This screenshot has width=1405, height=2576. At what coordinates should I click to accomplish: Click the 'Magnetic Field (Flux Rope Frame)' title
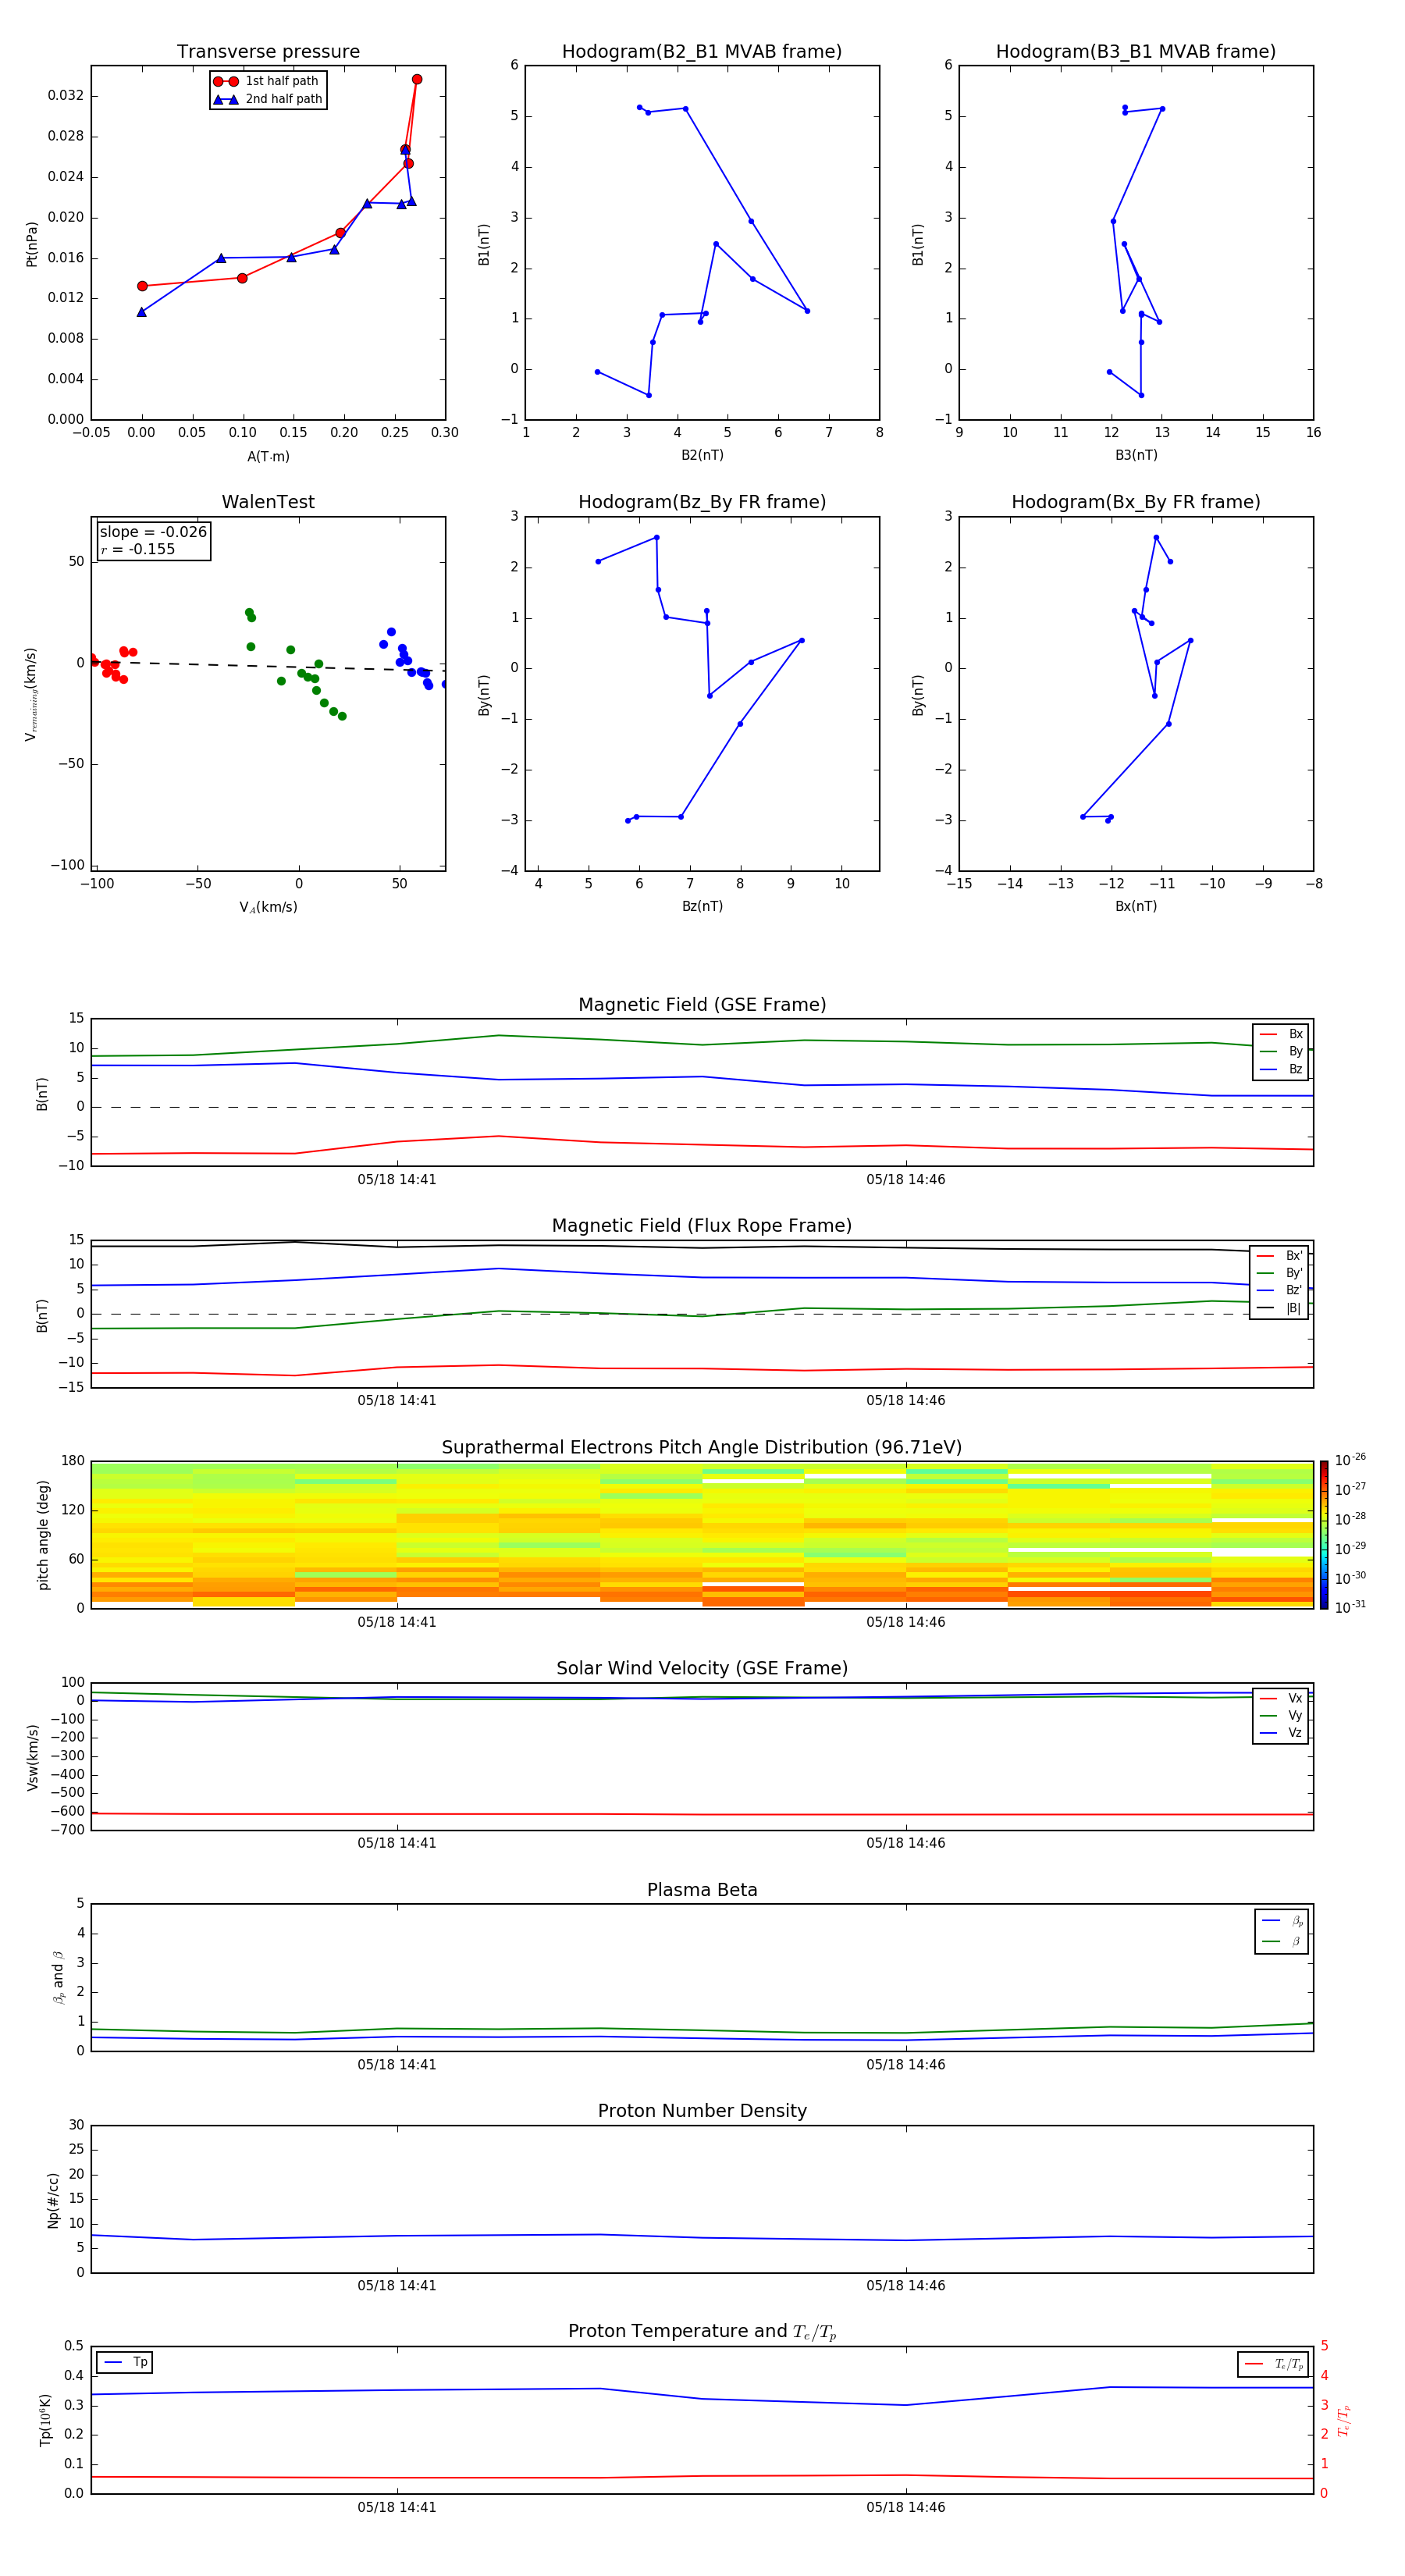coord(702,1226)
